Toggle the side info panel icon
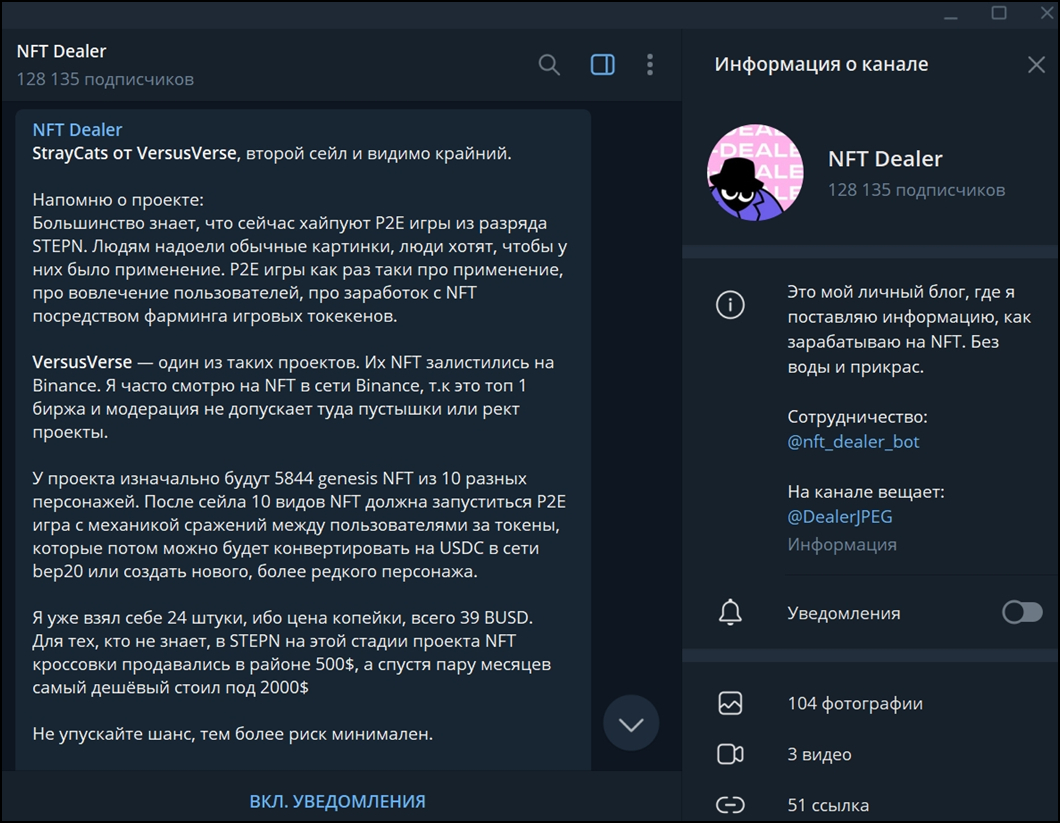1060x823 pixels. click(x=602, y=65)
